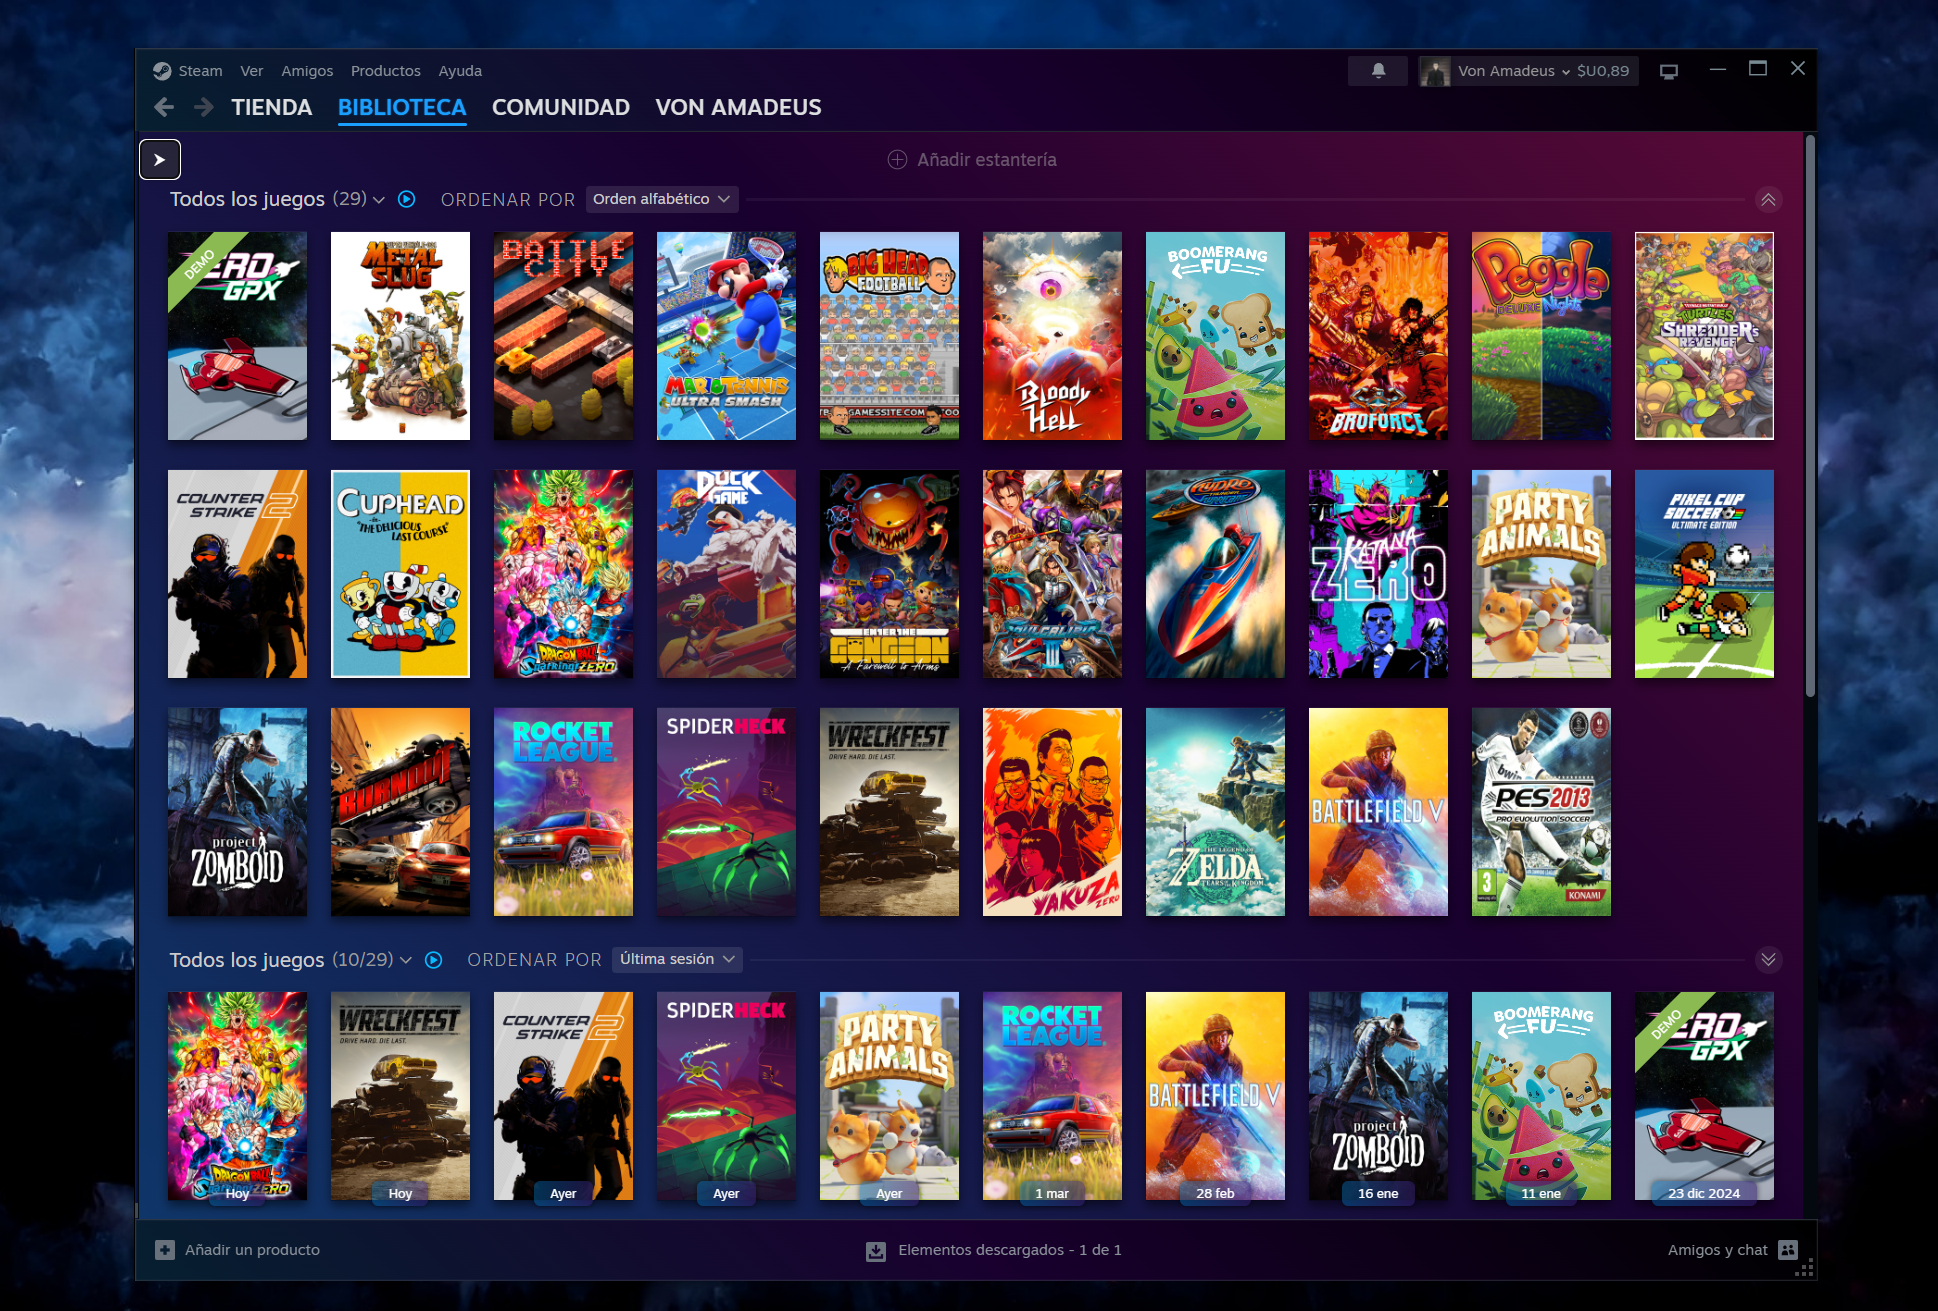Collapse first shelf with the double chevron

click(1768, 200)
